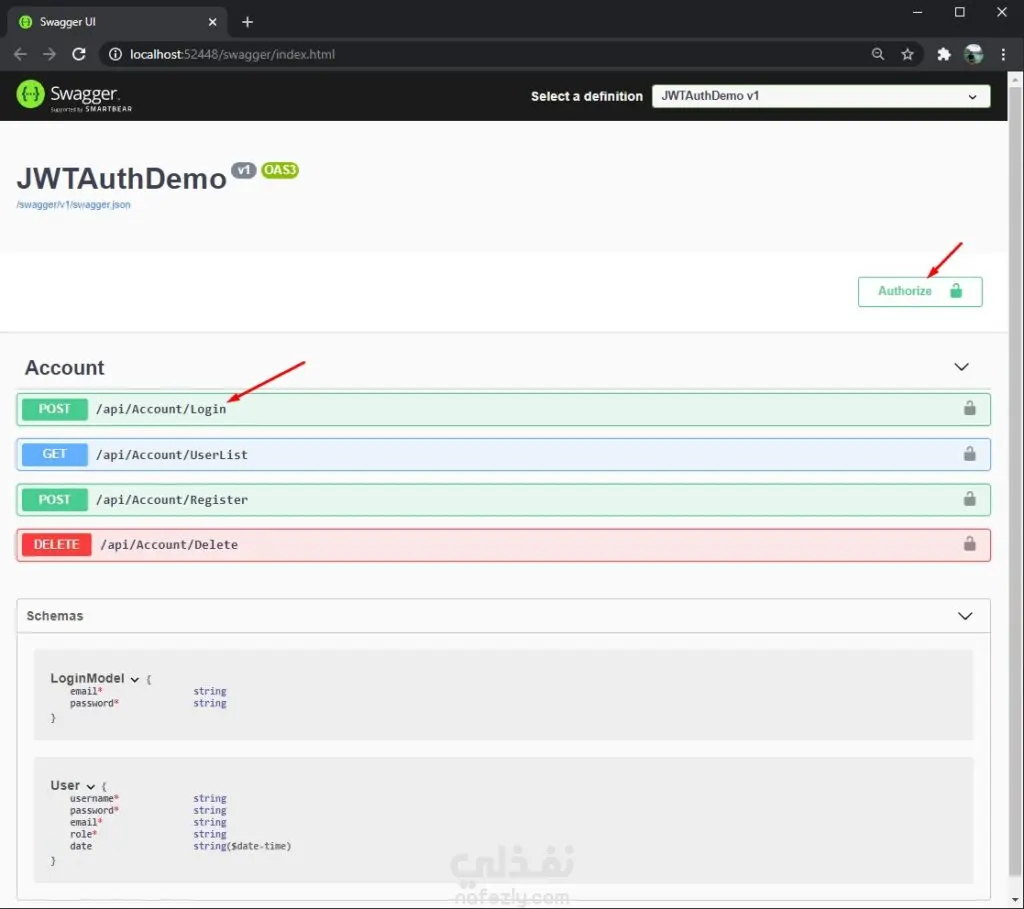The image size is (1024, 909).
Task: Click the zoom magnifier icon in address bar
Action: click(878, 54)
